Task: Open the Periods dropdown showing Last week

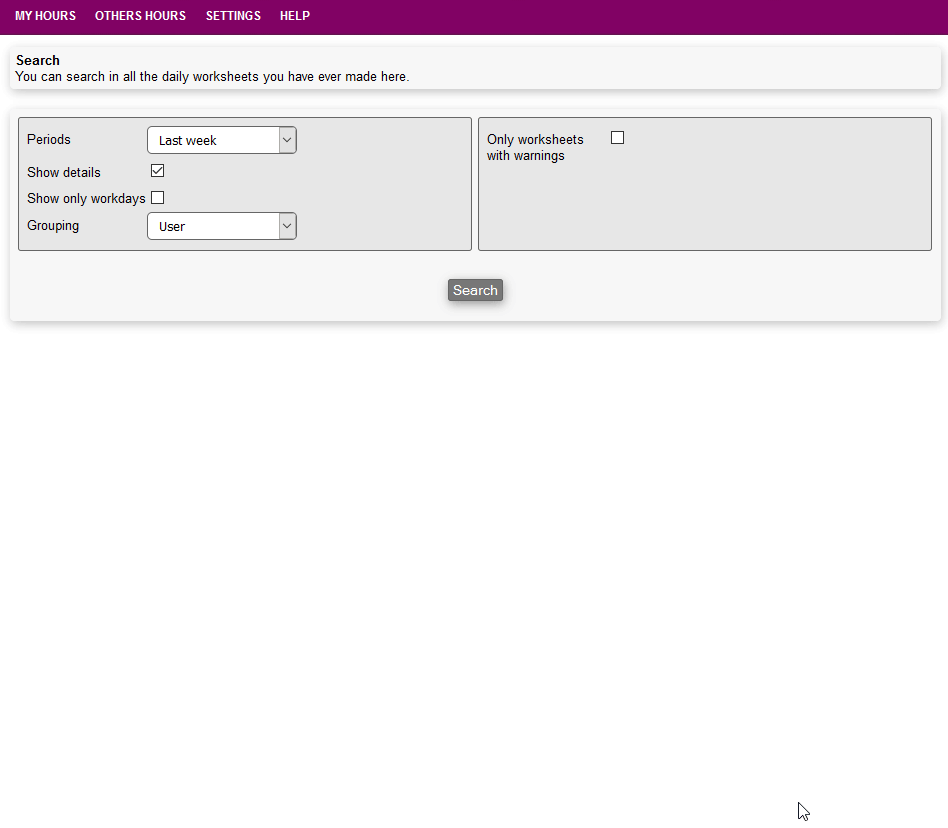Action: pyautogui.click(x=213, y=141)
